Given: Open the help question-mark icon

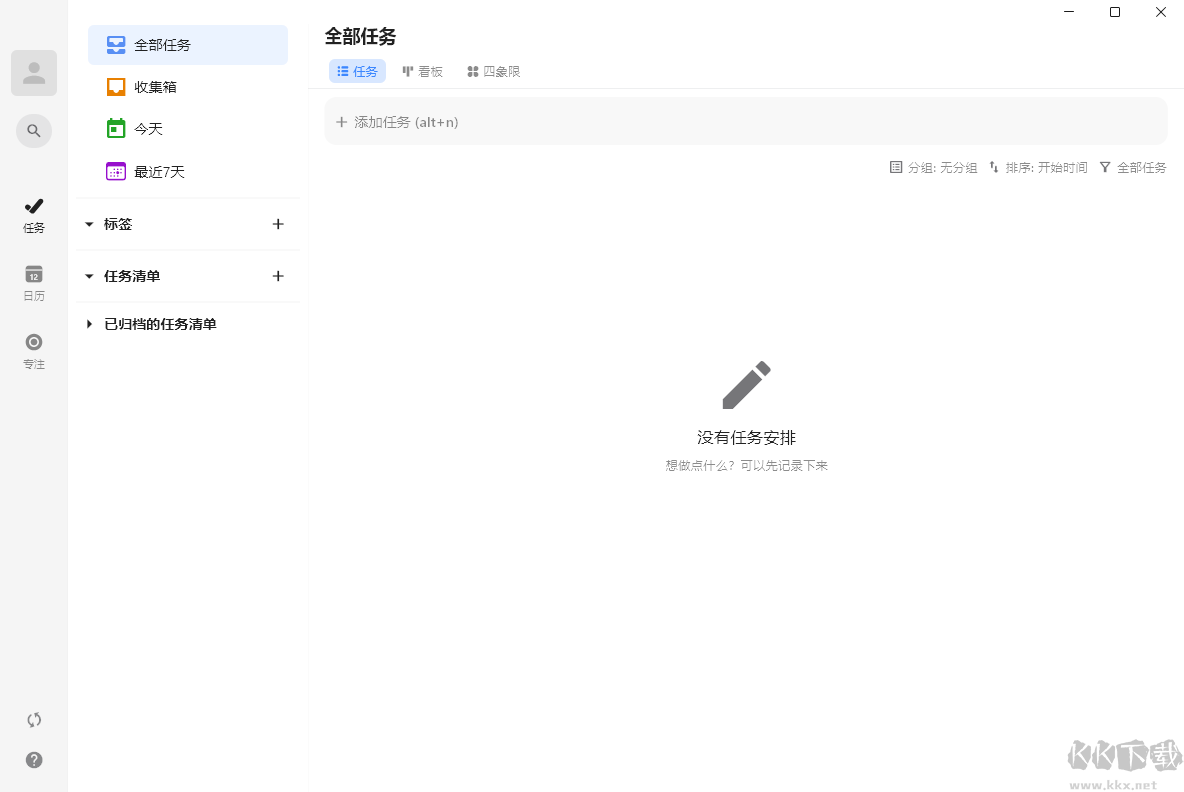Looking at the screenshot, I should (34, 760).
